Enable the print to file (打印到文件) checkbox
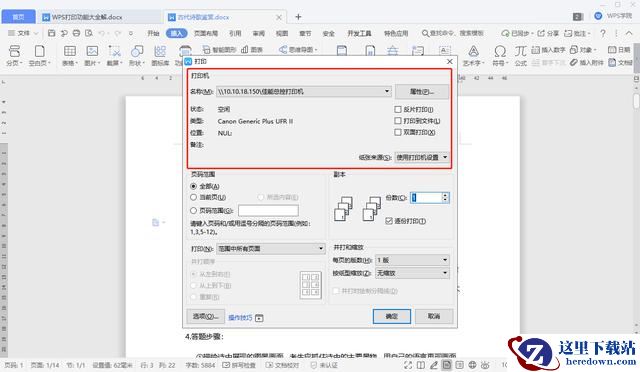Screen dimensions: 640x372 (398, 121)
